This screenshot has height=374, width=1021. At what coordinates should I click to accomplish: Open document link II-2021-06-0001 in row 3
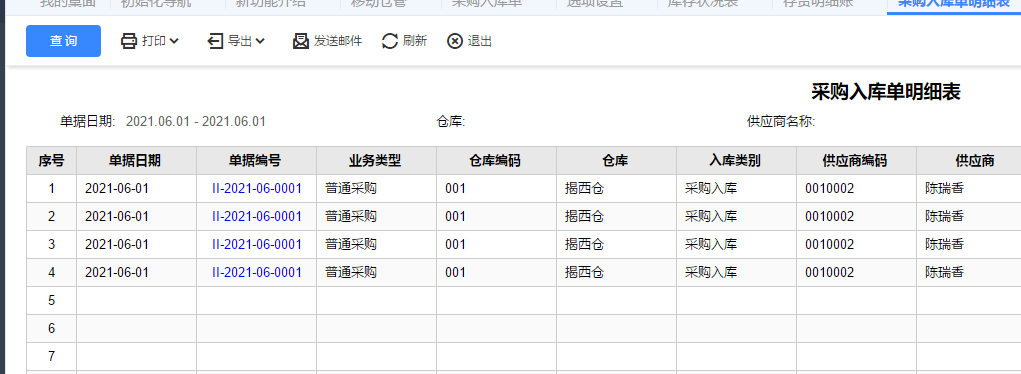tap(257, 245)
